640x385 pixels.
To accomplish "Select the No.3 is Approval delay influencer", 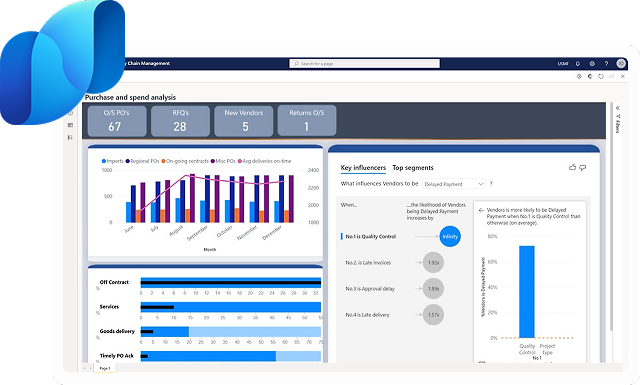I will click(x=370, y=289).
